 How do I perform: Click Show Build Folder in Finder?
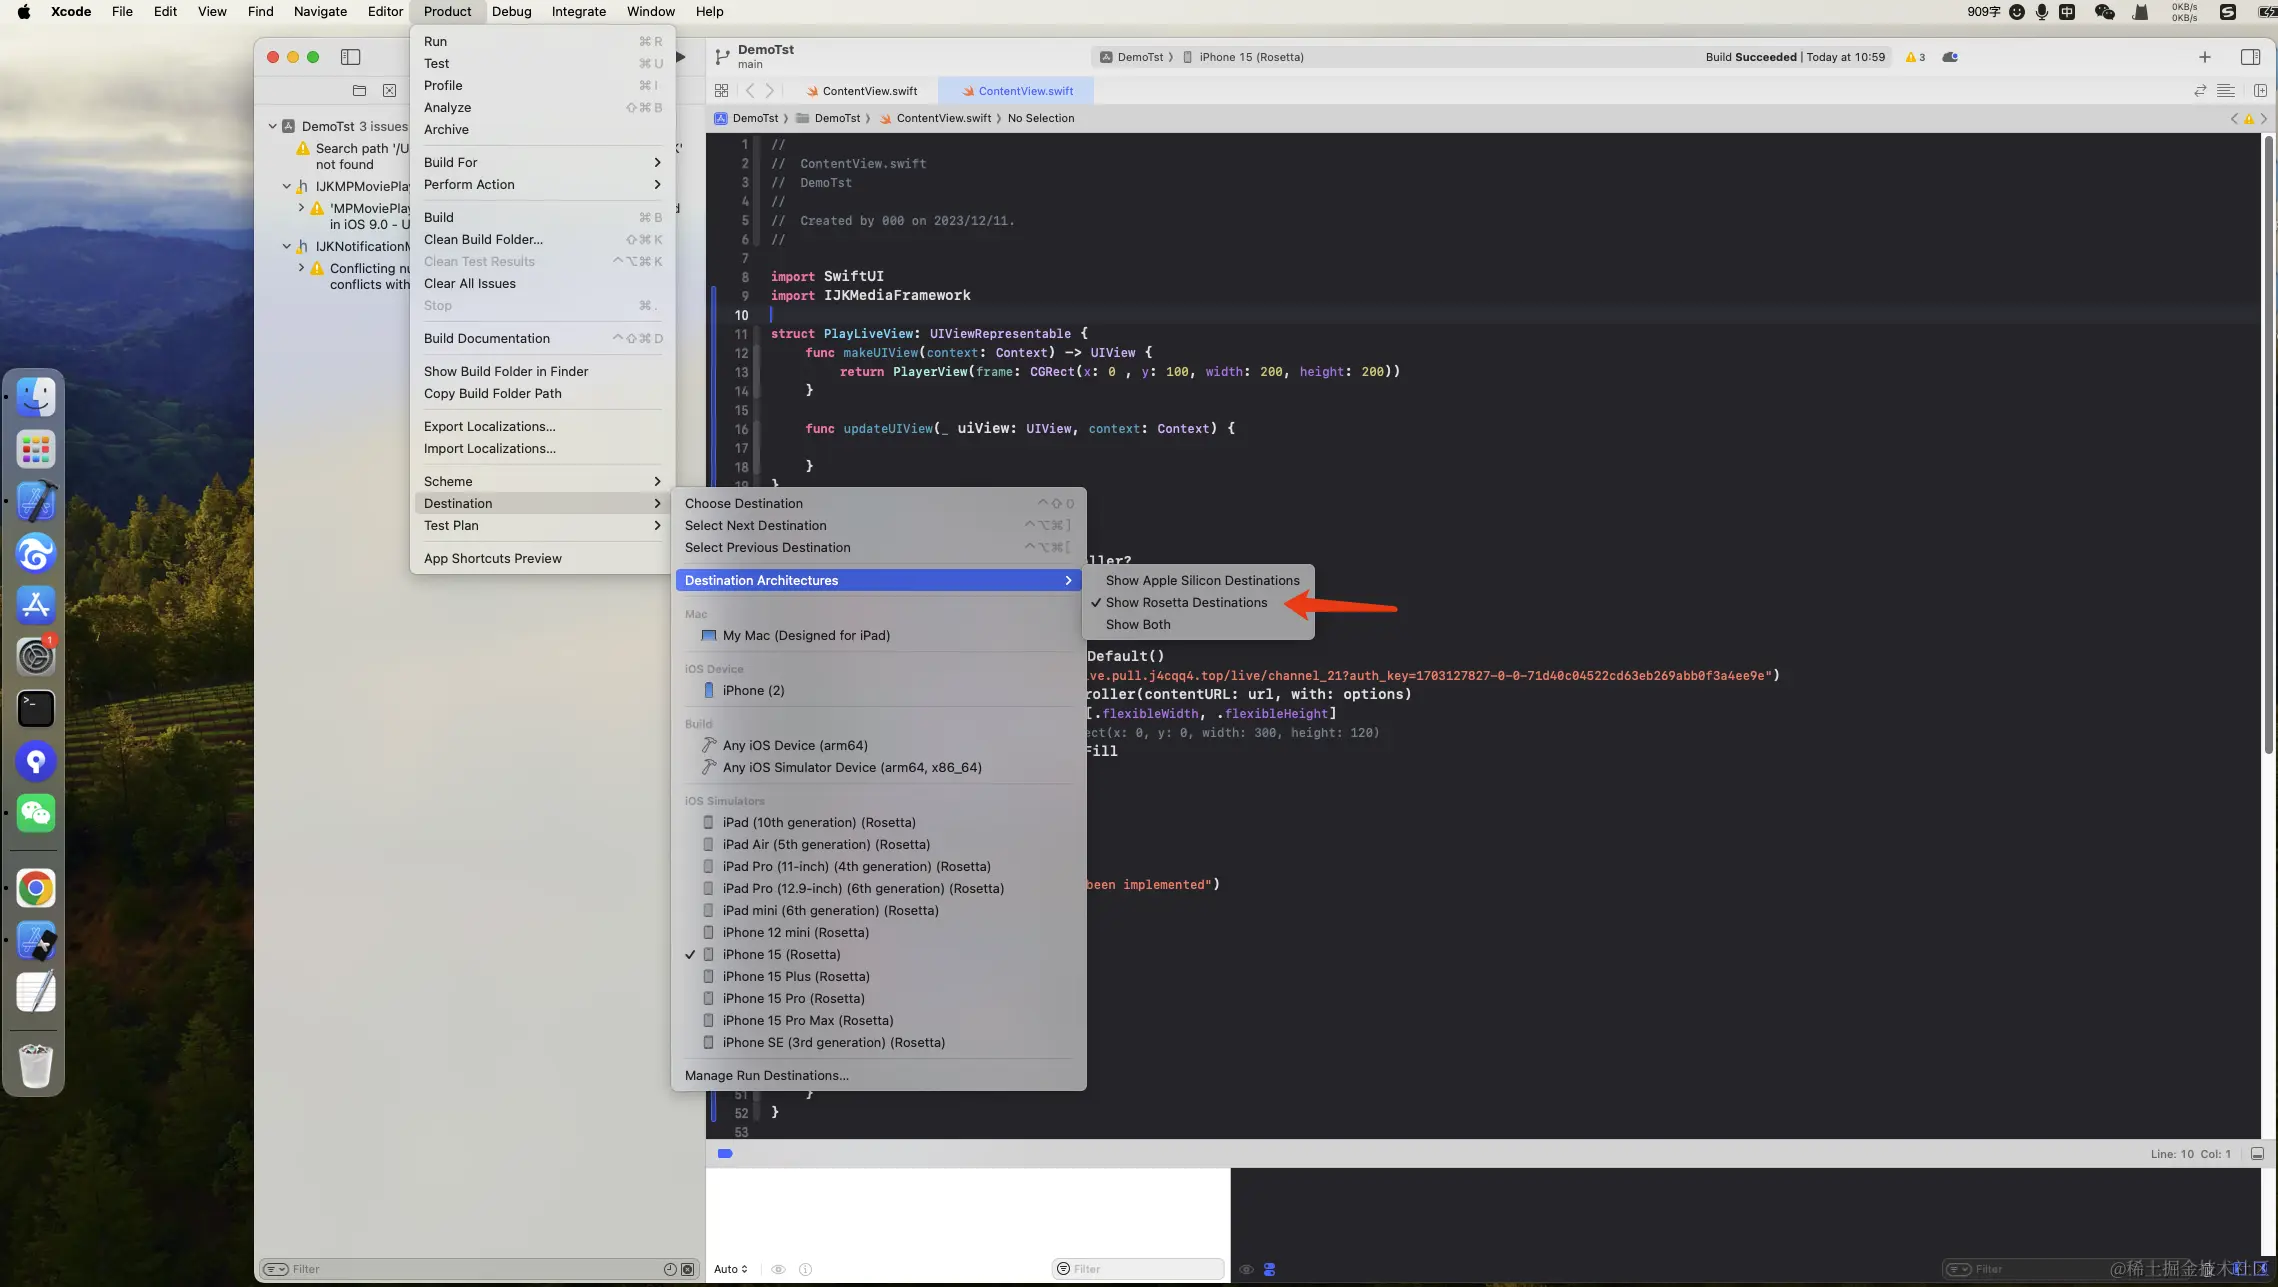point(542,371)
